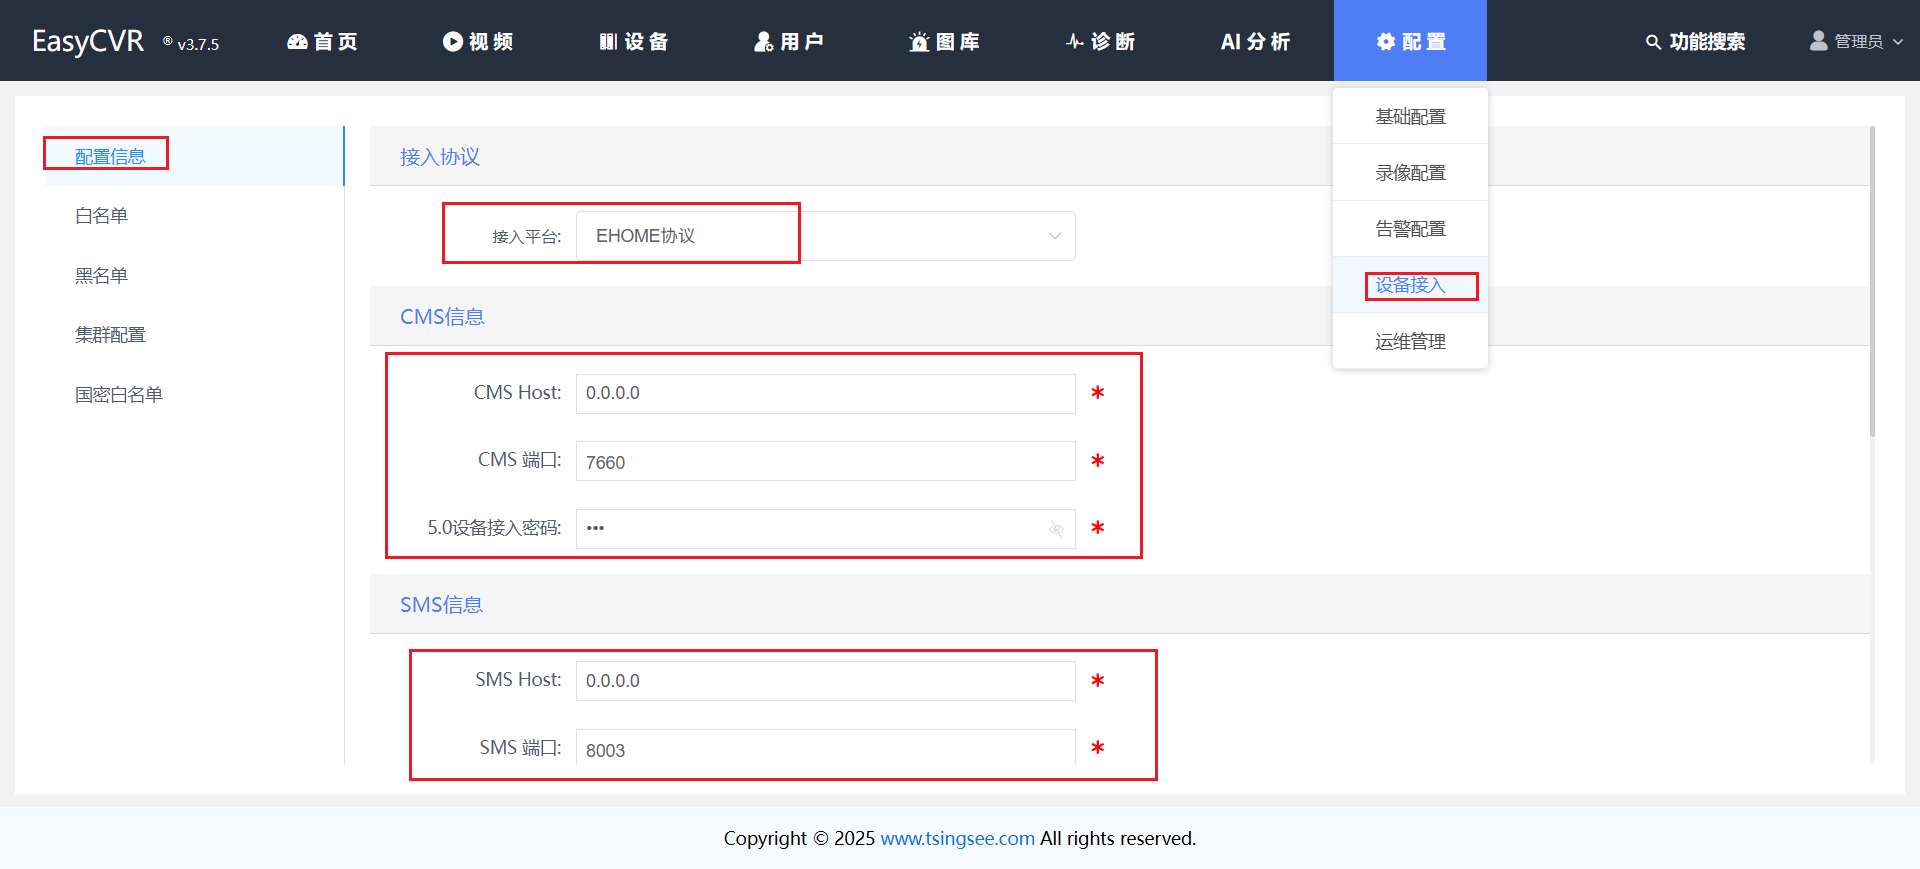Open the 首页 home dashboard icon
The height and width of the screenshot is (869, 1920).
click(297, 41)
